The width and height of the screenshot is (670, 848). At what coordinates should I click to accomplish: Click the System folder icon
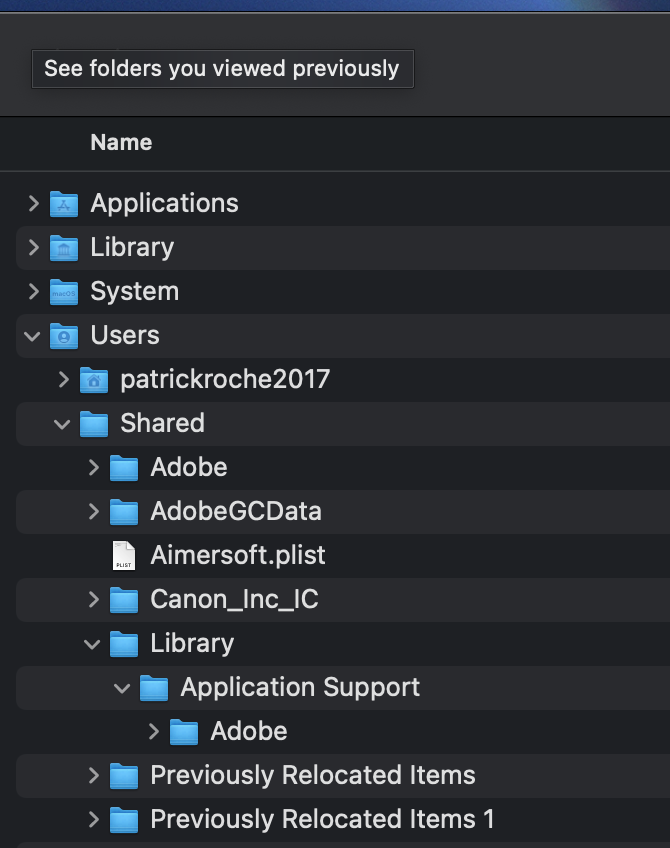(64, 292)
